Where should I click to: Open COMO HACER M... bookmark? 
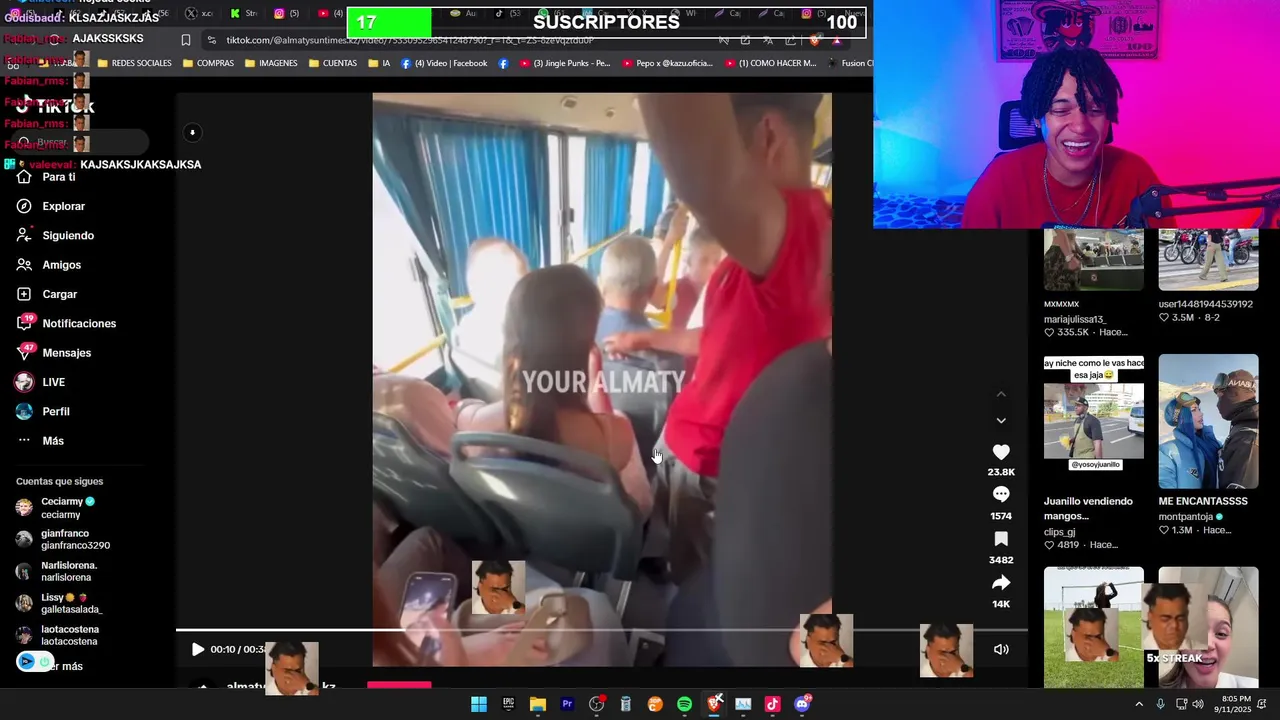click(x=770, y=63)
